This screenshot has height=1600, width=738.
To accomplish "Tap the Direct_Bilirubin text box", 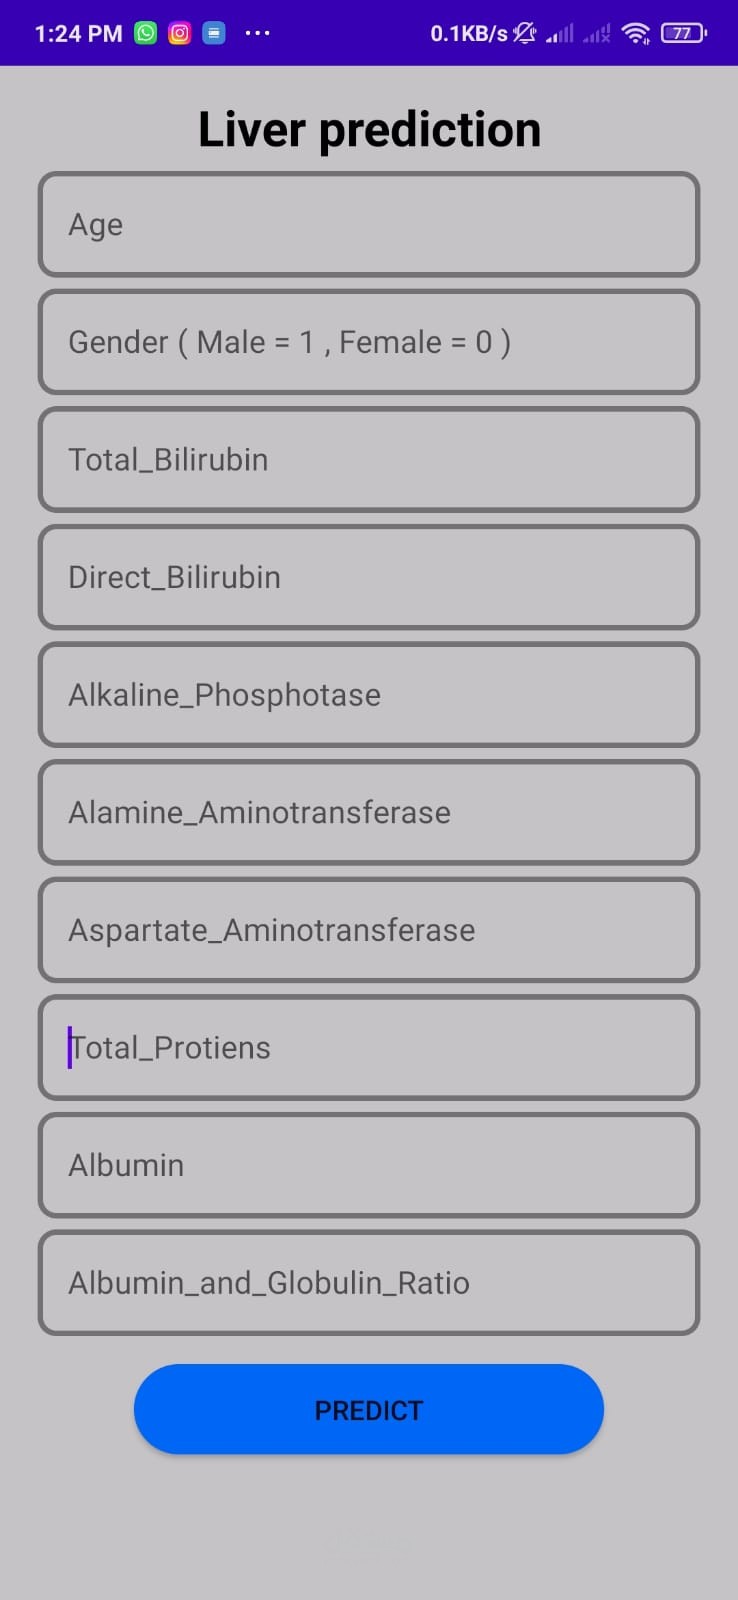I will (369, 578).
